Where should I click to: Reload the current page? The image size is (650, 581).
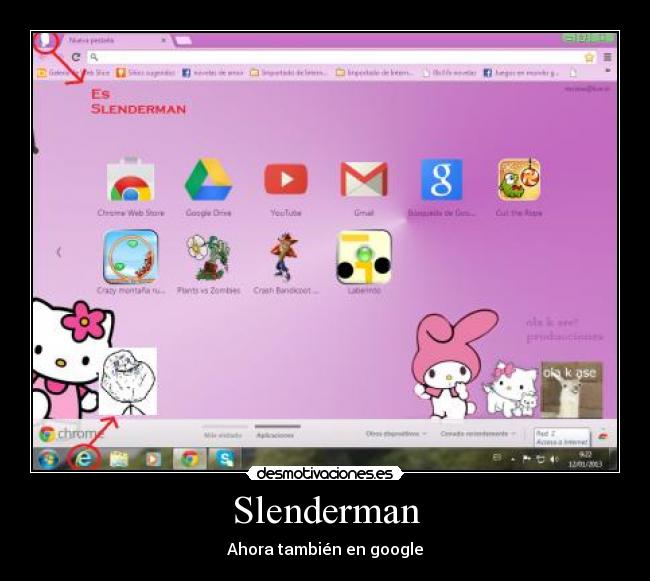coord(76,57)
